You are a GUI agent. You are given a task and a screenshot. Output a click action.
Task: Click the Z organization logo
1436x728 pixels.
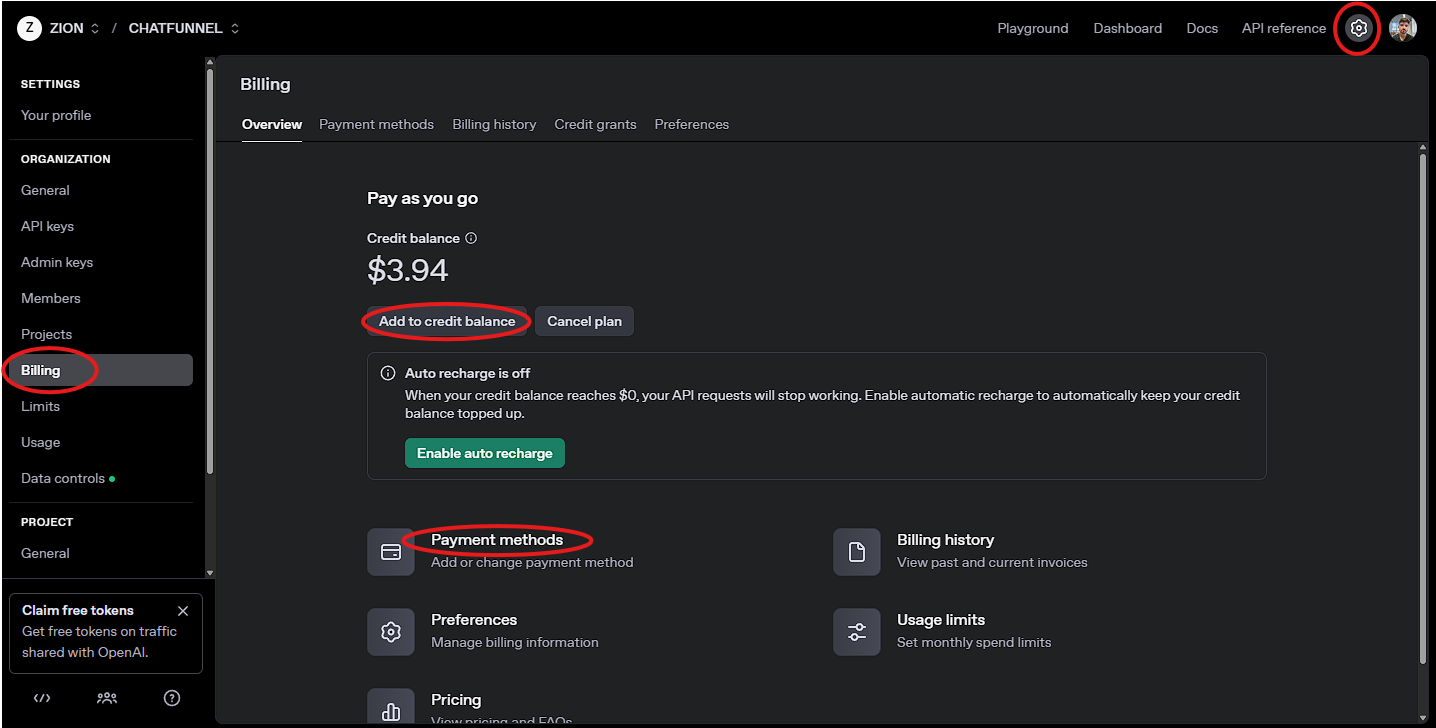29,28
